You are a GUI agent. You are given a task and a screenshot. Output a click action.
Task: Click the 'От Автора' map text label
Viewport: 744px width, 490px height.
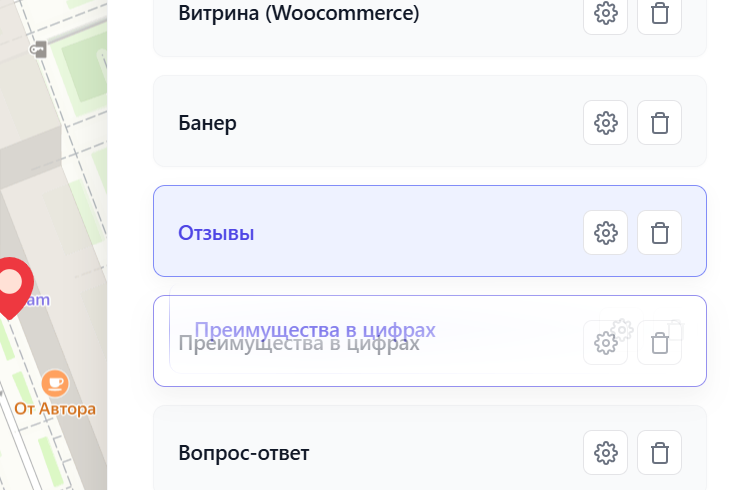point(55,408)
